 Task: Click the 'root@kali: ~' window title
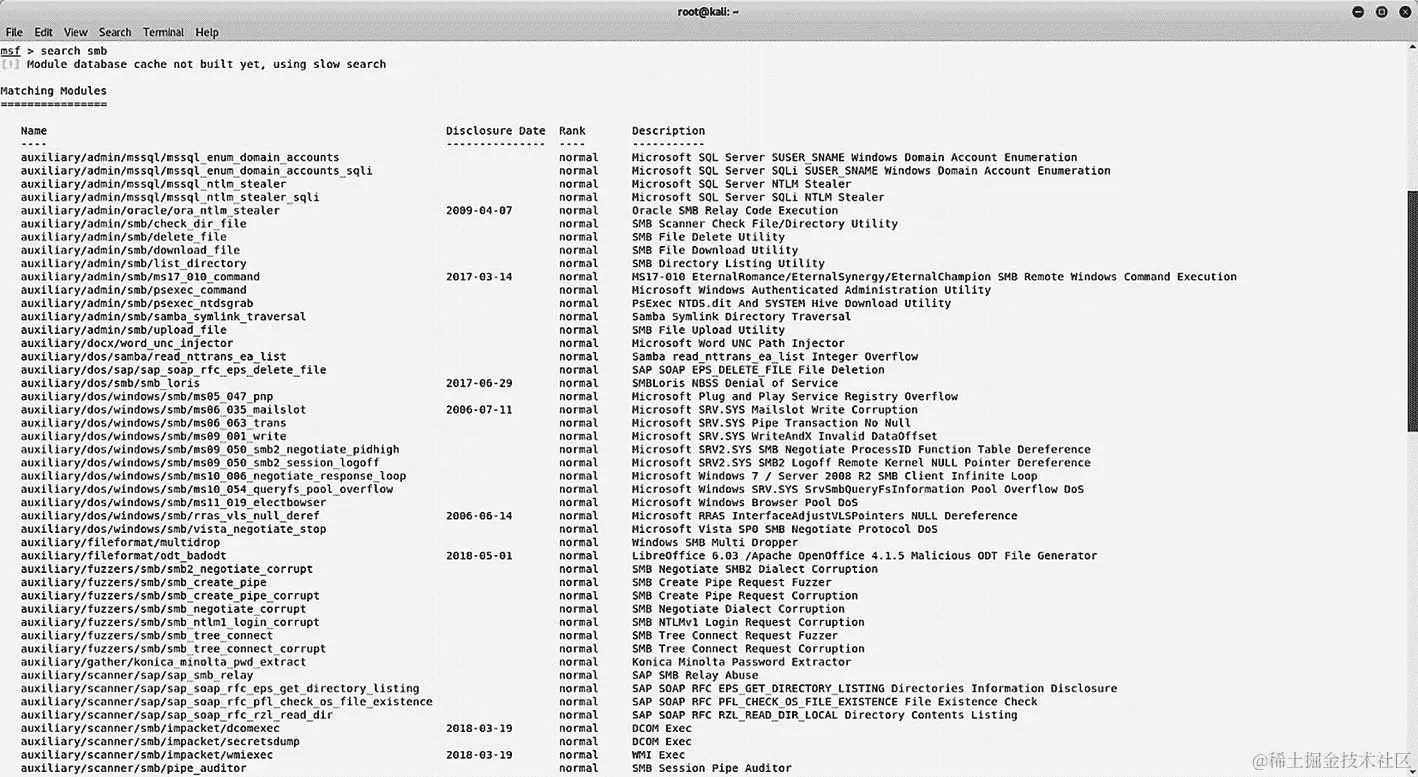708,12
